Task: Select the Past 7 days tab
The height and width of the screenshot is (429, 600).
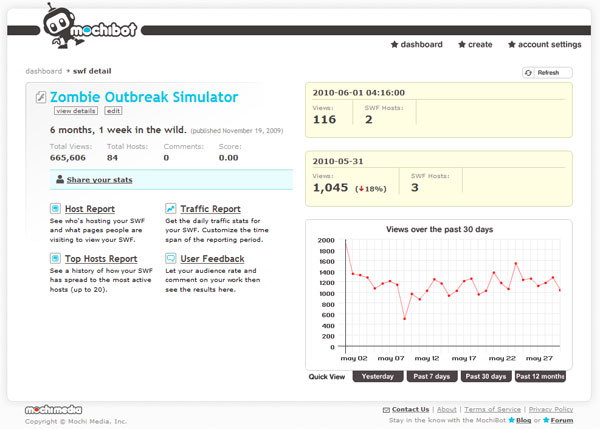Action: [432, 377]
